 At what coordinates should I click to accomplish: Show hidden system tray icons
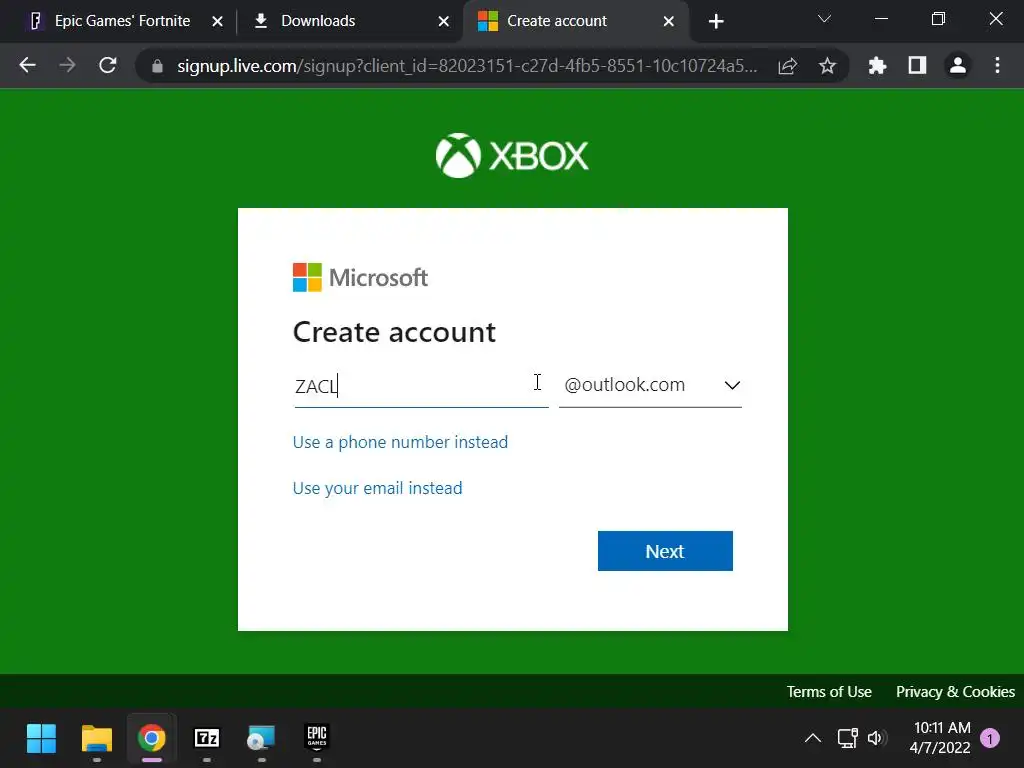coord(812,739)
